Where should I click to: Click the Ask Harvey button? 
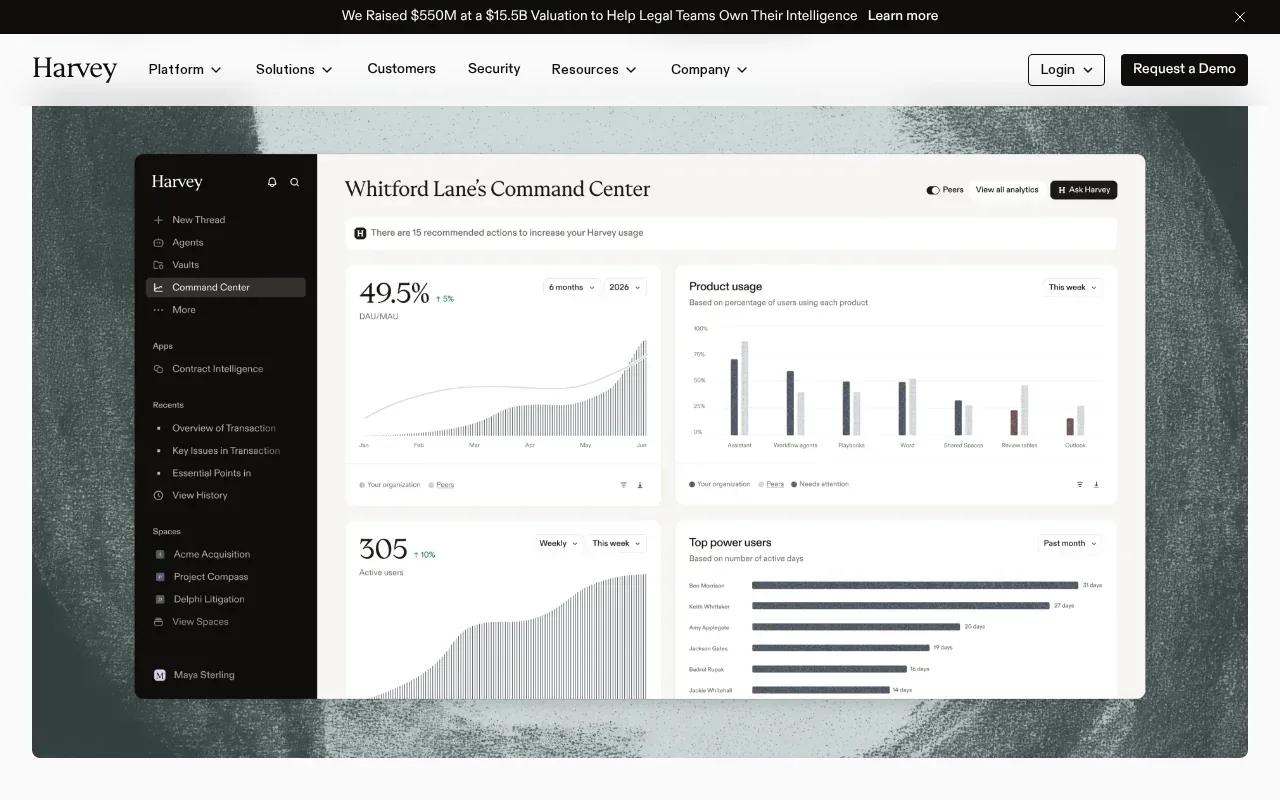click(x=1084, y=190)
